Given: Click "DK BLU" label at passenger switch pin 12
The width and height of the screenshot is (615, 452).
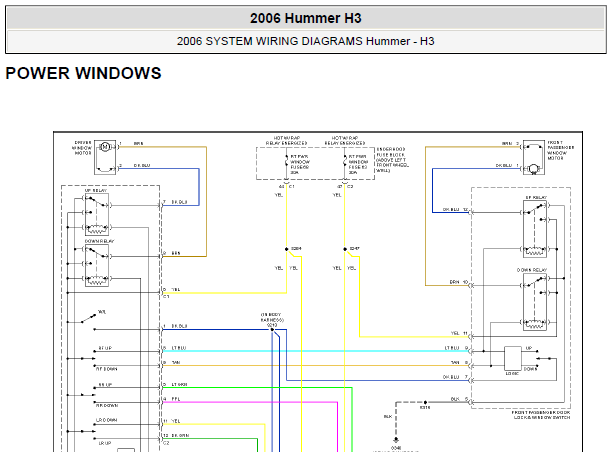Looking at the screenshot, I should pos(451,209).
